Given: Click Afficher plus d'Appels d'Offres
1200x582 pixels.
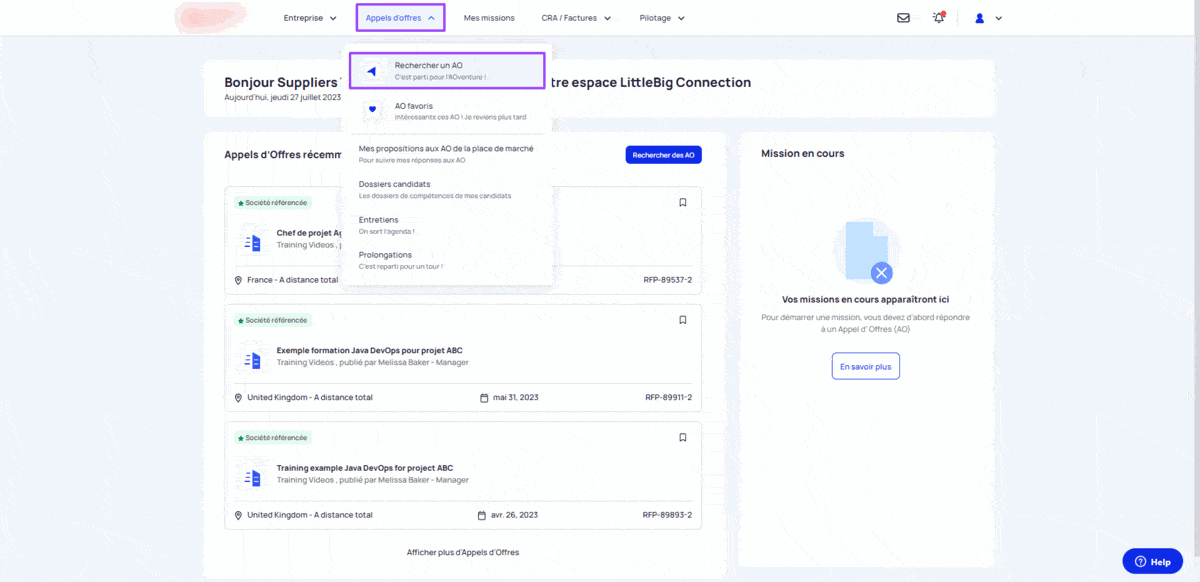Looking at the screenshot, I should point(463,552).
